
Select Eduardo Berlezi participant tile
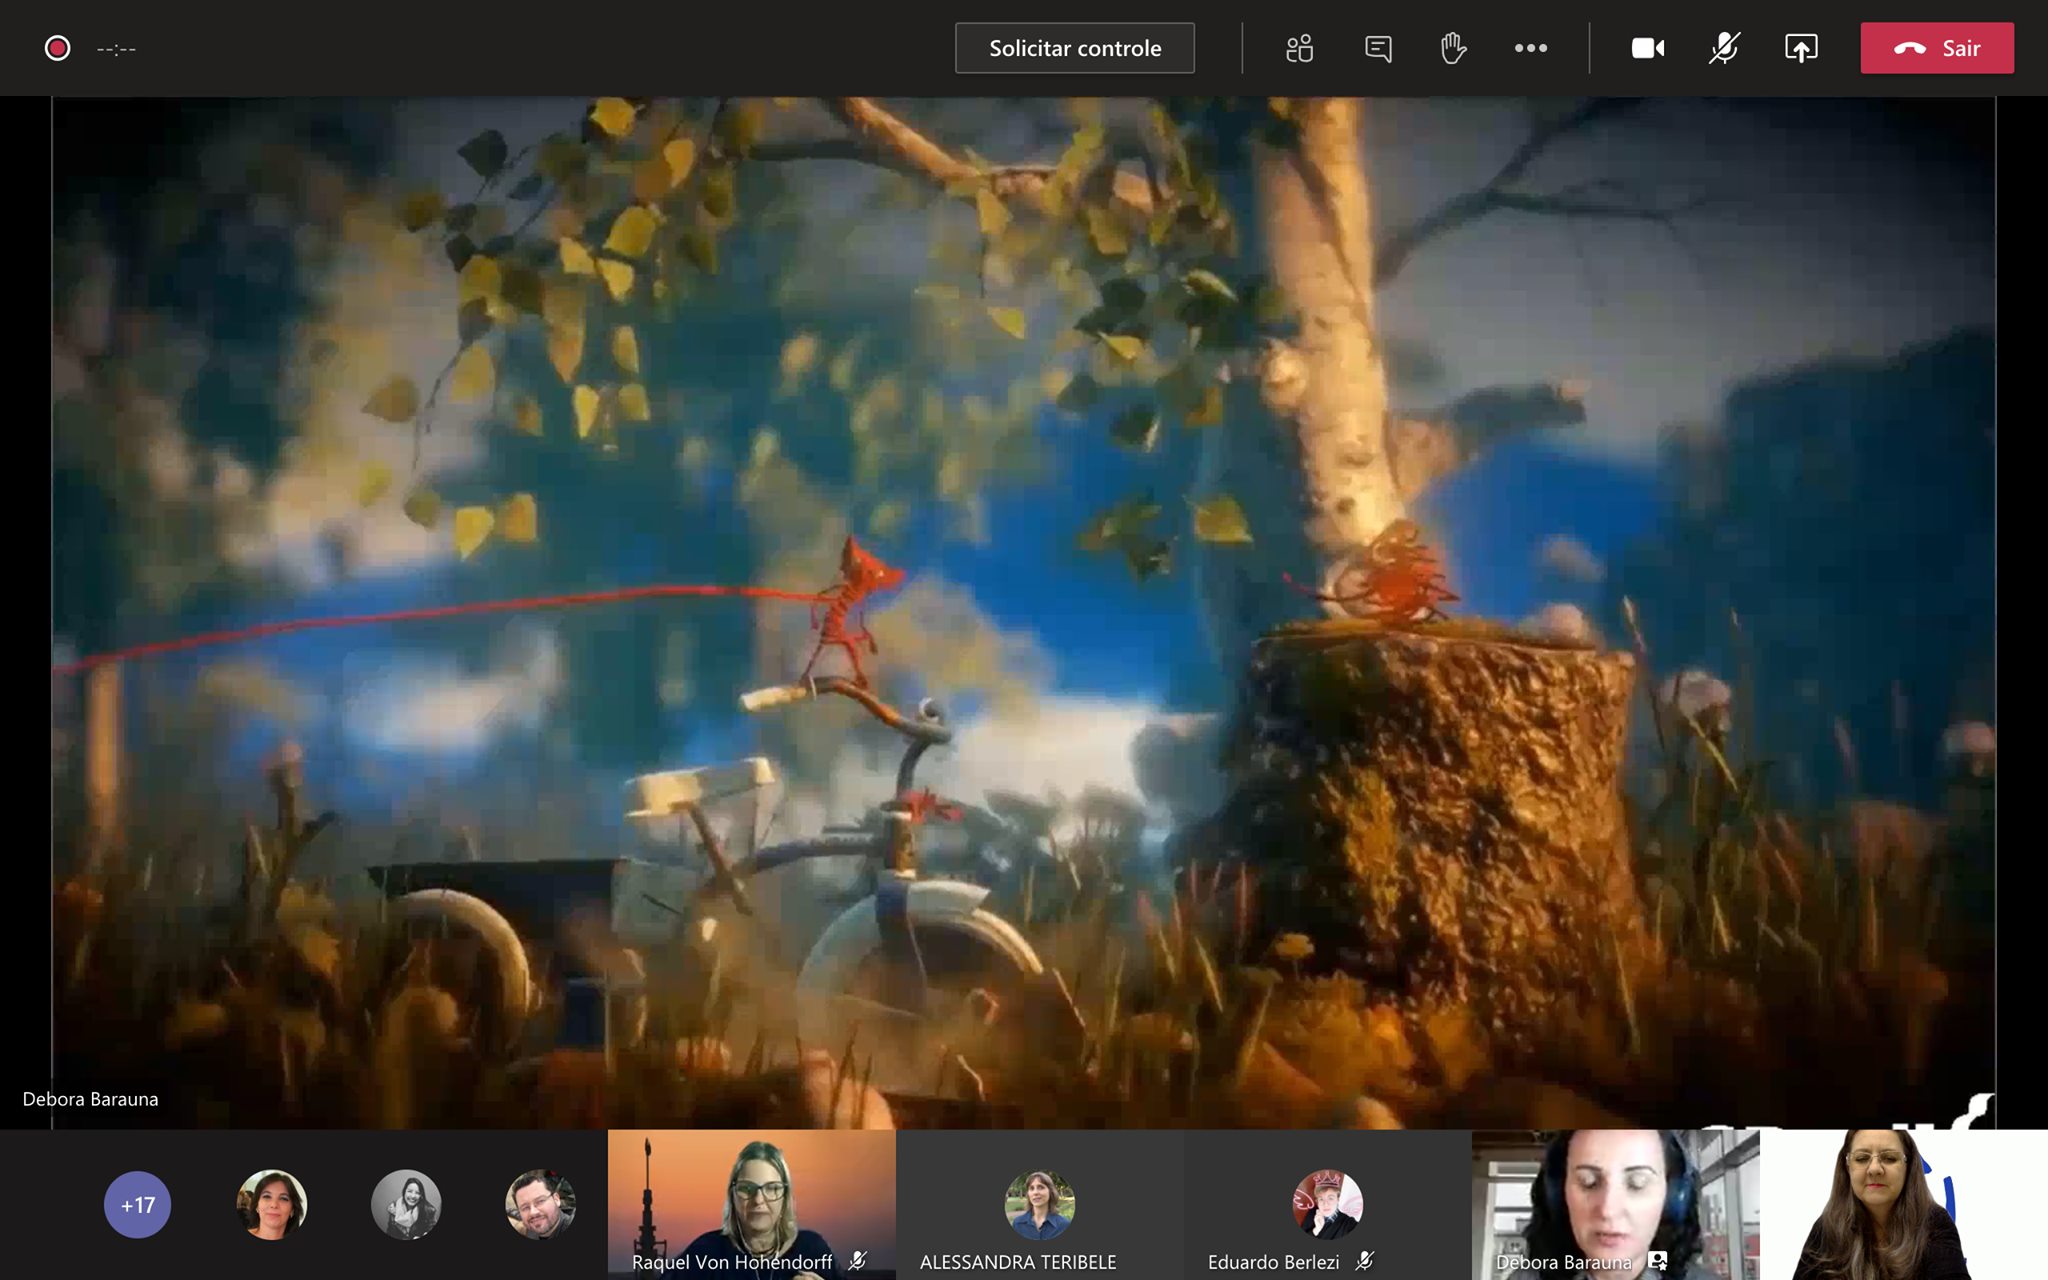[1327, 1205]
